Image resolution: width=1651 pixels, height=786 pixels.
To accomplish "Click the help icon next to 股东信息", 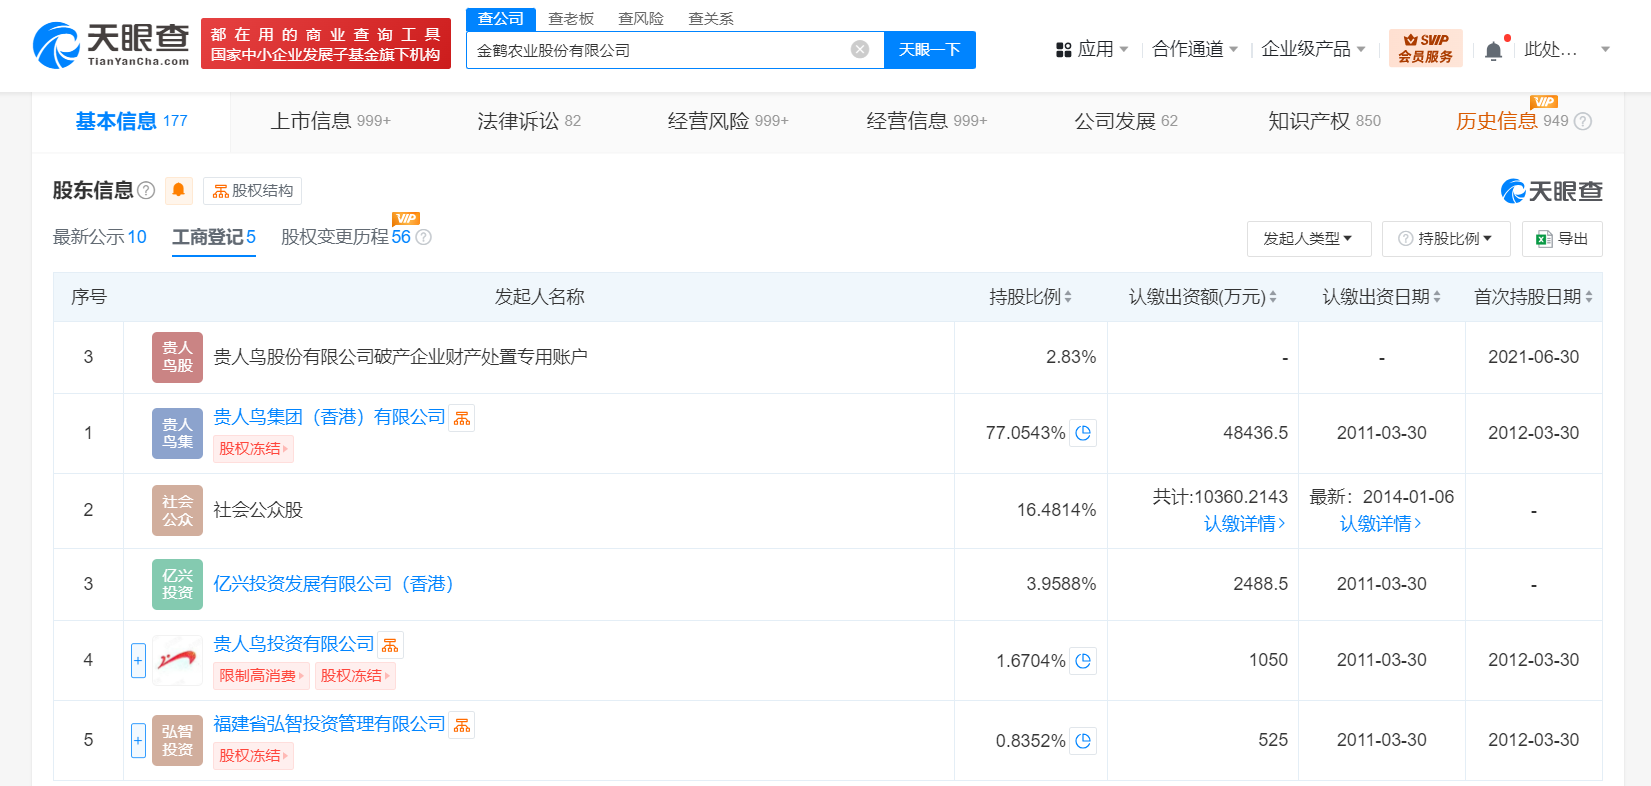I will tap(146, 190).
